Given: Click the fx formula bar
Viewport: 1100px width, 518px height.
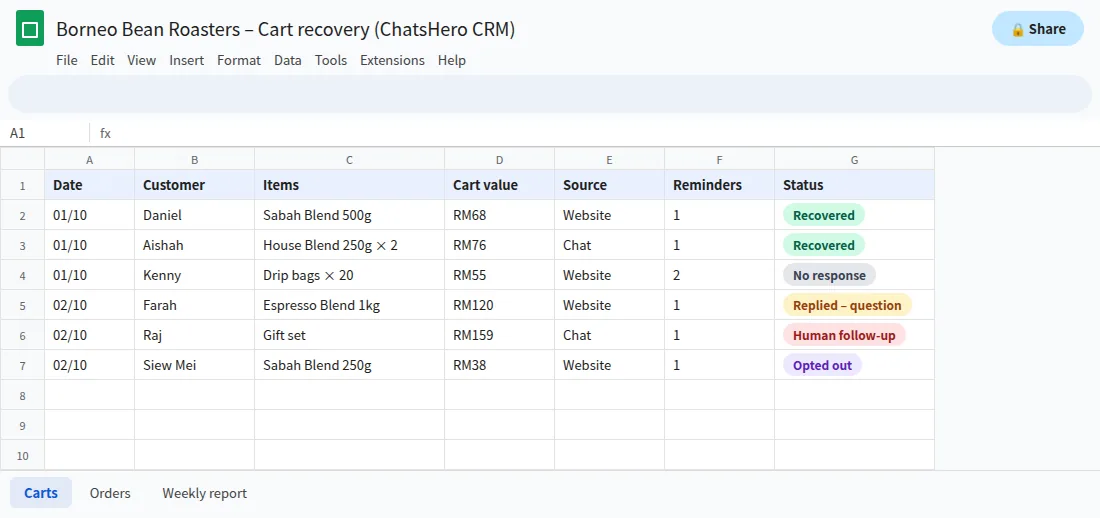Looking at the screenshot, I should click(x=596, y=133).
